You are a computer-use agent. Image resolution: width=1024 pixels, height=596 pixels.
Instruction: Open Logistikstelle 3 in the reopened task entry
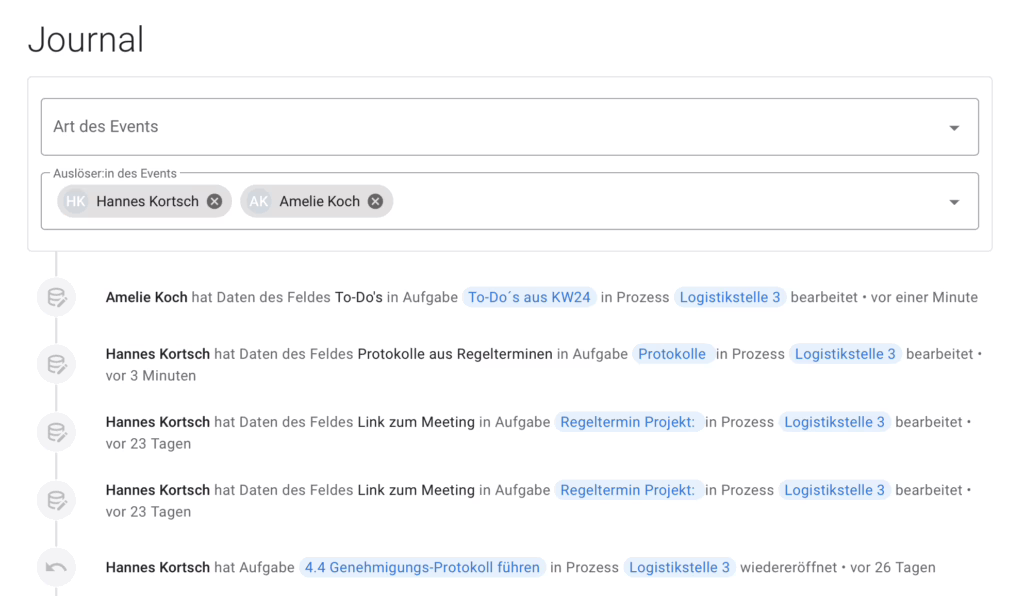[x=679, y=568]
